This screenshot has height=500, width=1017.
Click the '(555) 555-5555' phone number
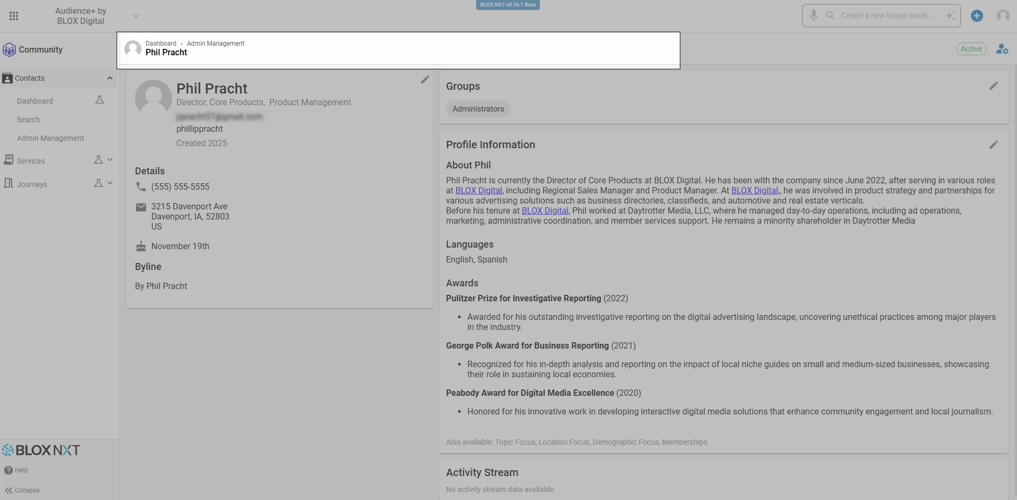(x=180, y=187)
